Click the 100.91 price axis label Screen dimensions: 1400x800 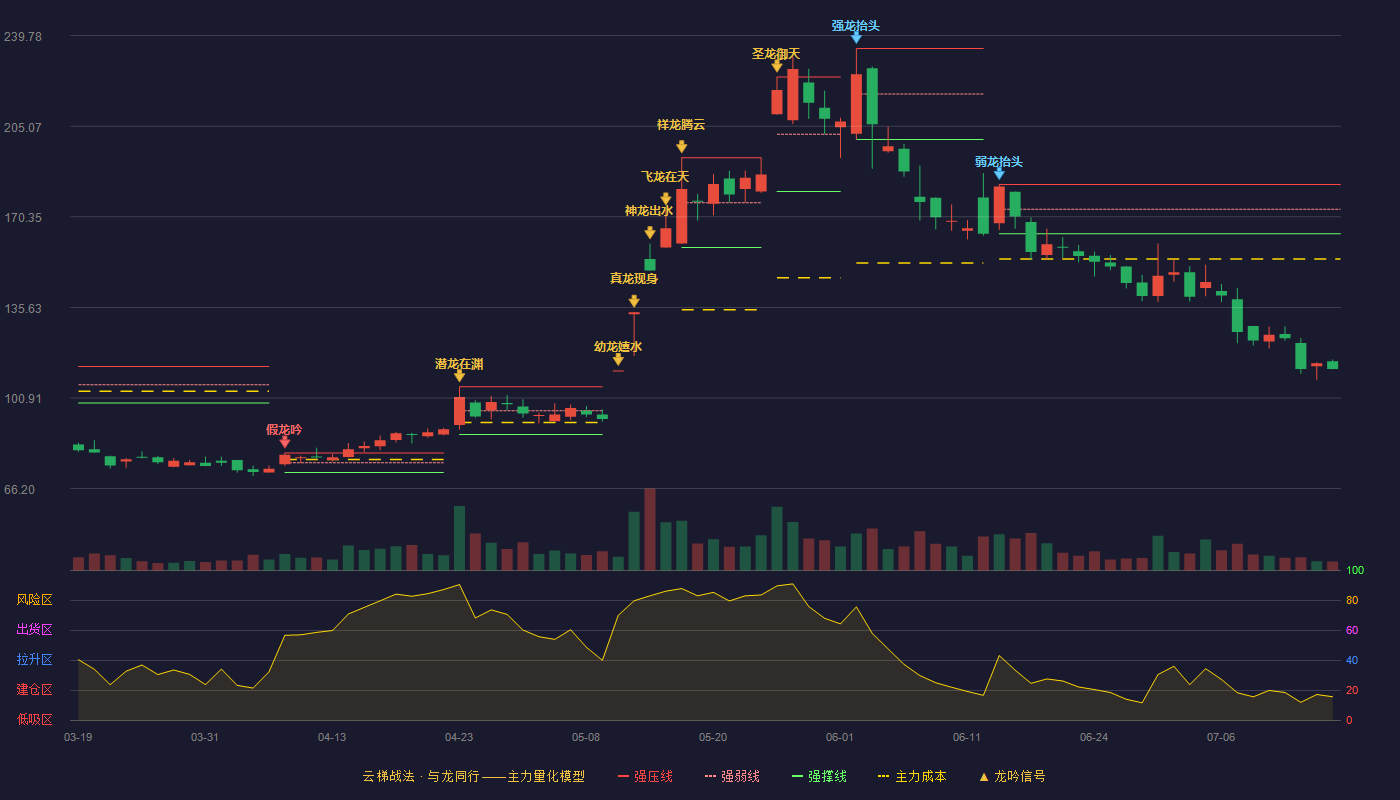[23, 398]
